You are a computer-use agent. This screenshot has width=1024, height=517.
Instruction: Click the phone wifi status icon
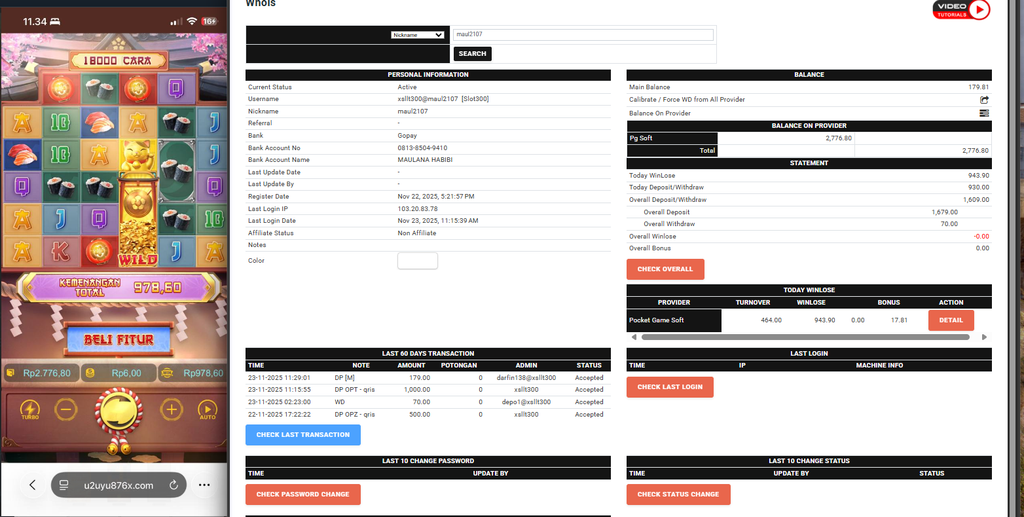191,22
